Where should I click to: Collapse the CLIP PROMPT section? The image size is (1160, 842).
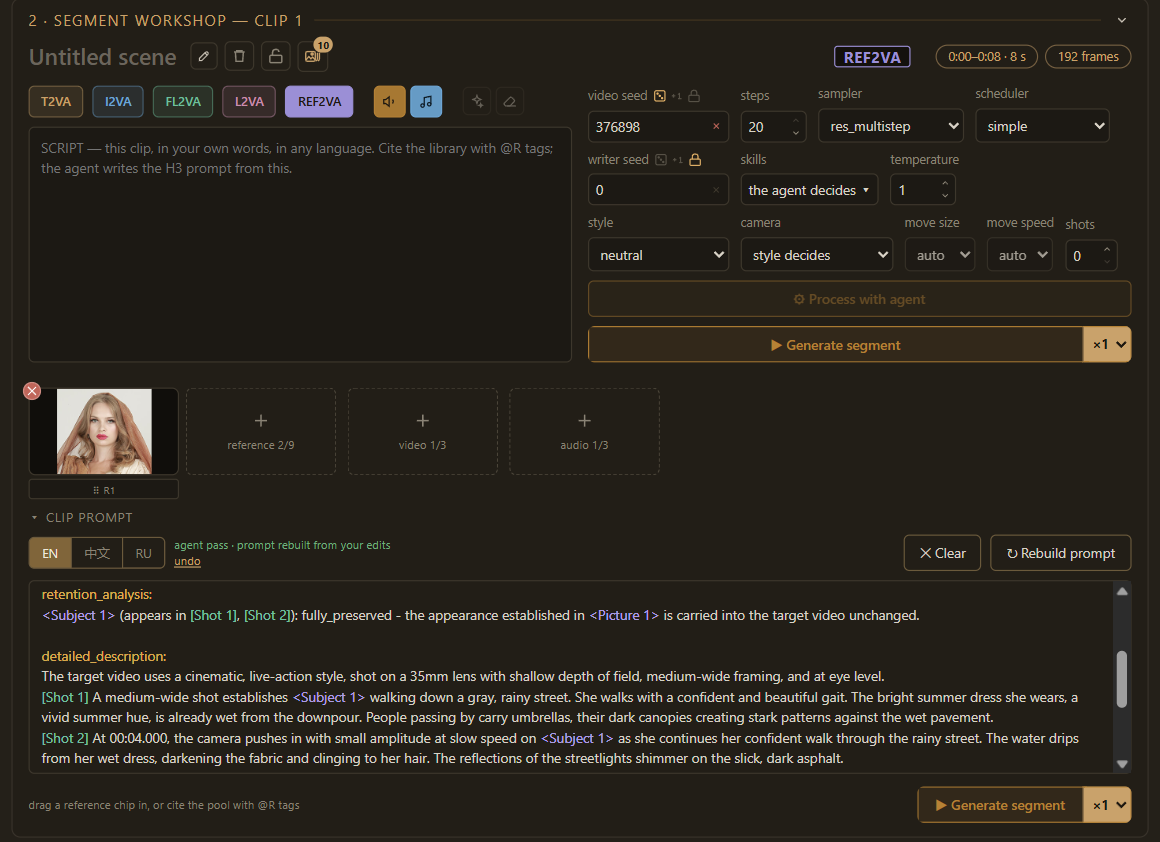[34, 517]
